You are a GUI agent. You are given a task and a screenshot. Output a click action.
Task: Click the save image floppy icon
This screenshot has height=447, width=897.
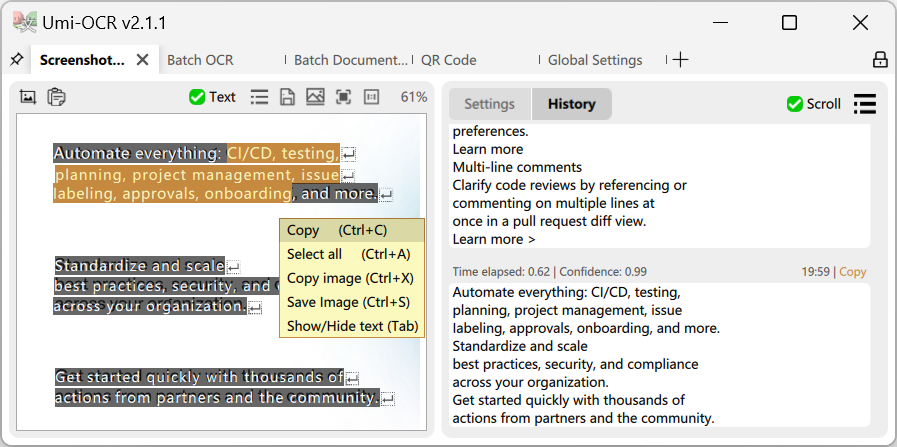coord(287,97)
